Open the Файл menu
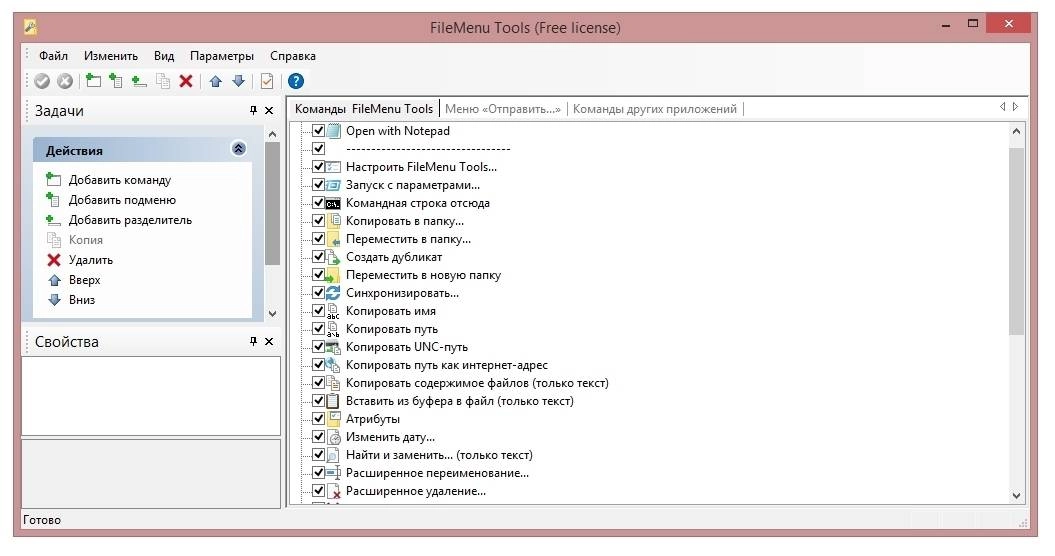The image size is (1055, 556). 53,56
